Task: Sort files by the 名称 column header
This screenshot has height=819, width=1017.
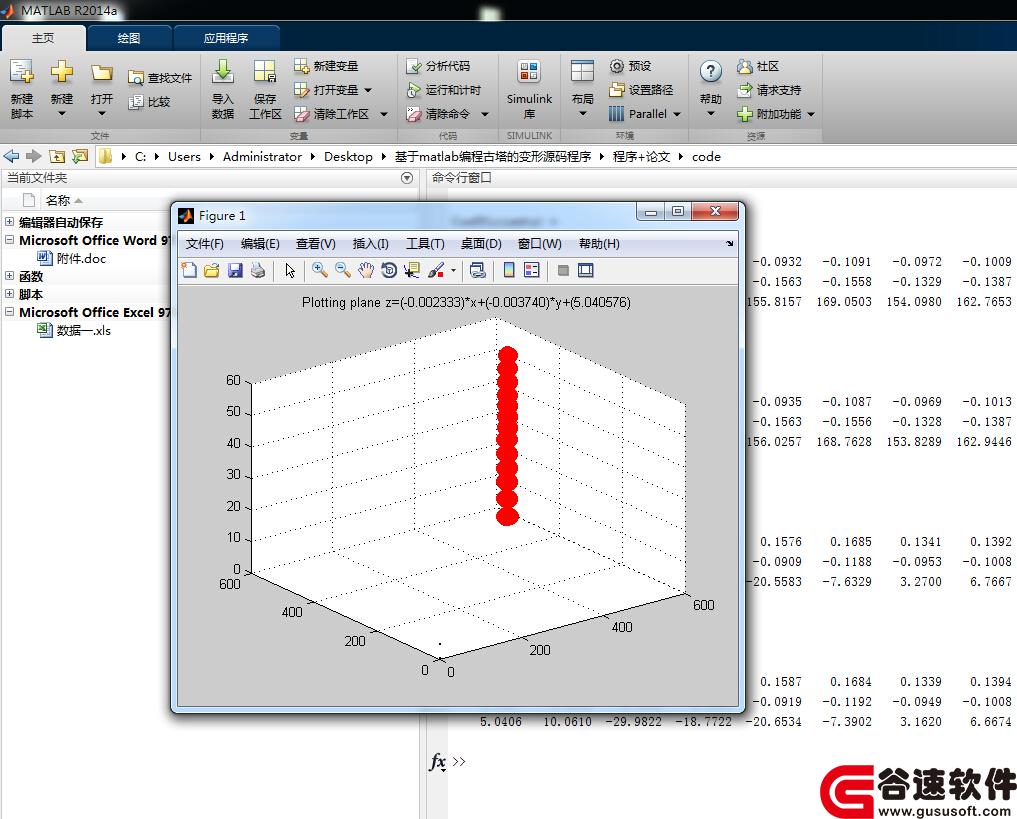Action: click(58, 200)
